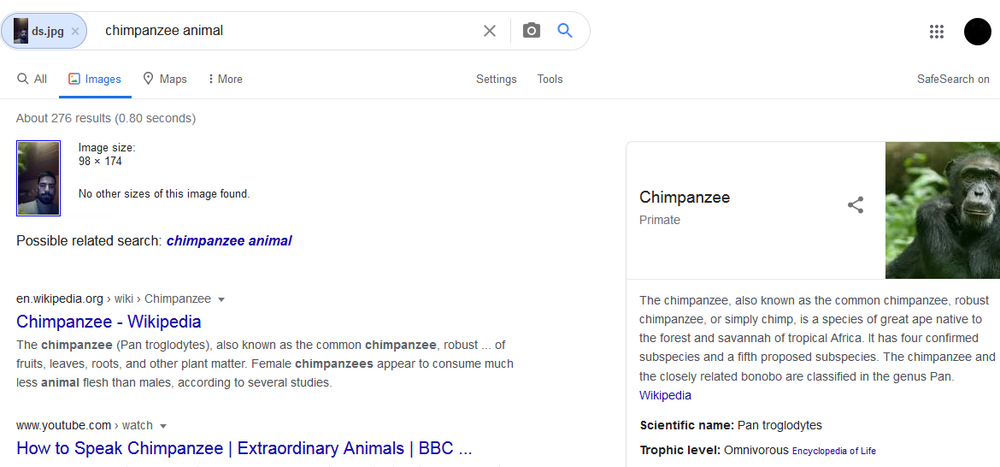Screen dimensions: 1000x467
Task: Select the Images tab
Action: [x=94, y=79]
